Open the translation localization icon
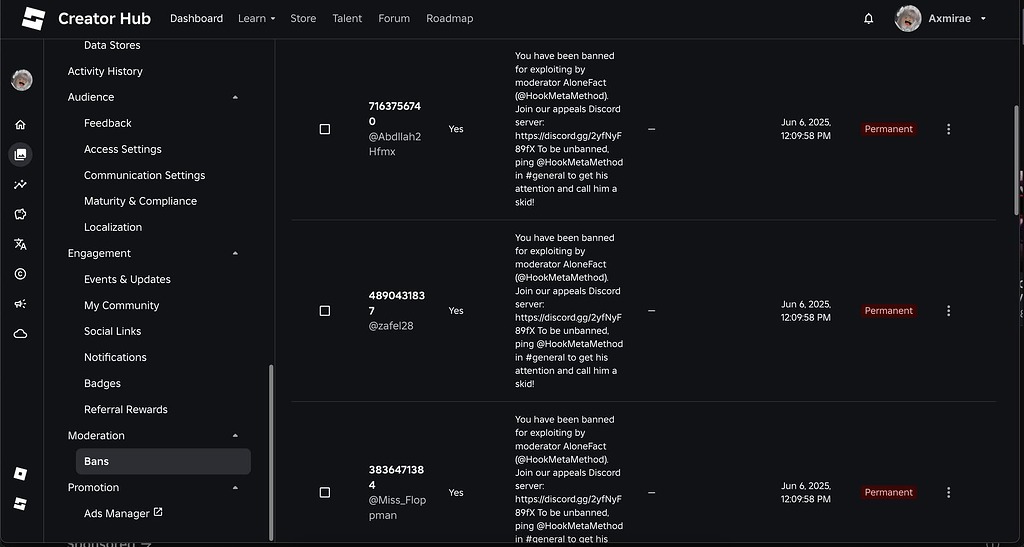This screenshot has width=1024, height=547. [x=20, y=244]
